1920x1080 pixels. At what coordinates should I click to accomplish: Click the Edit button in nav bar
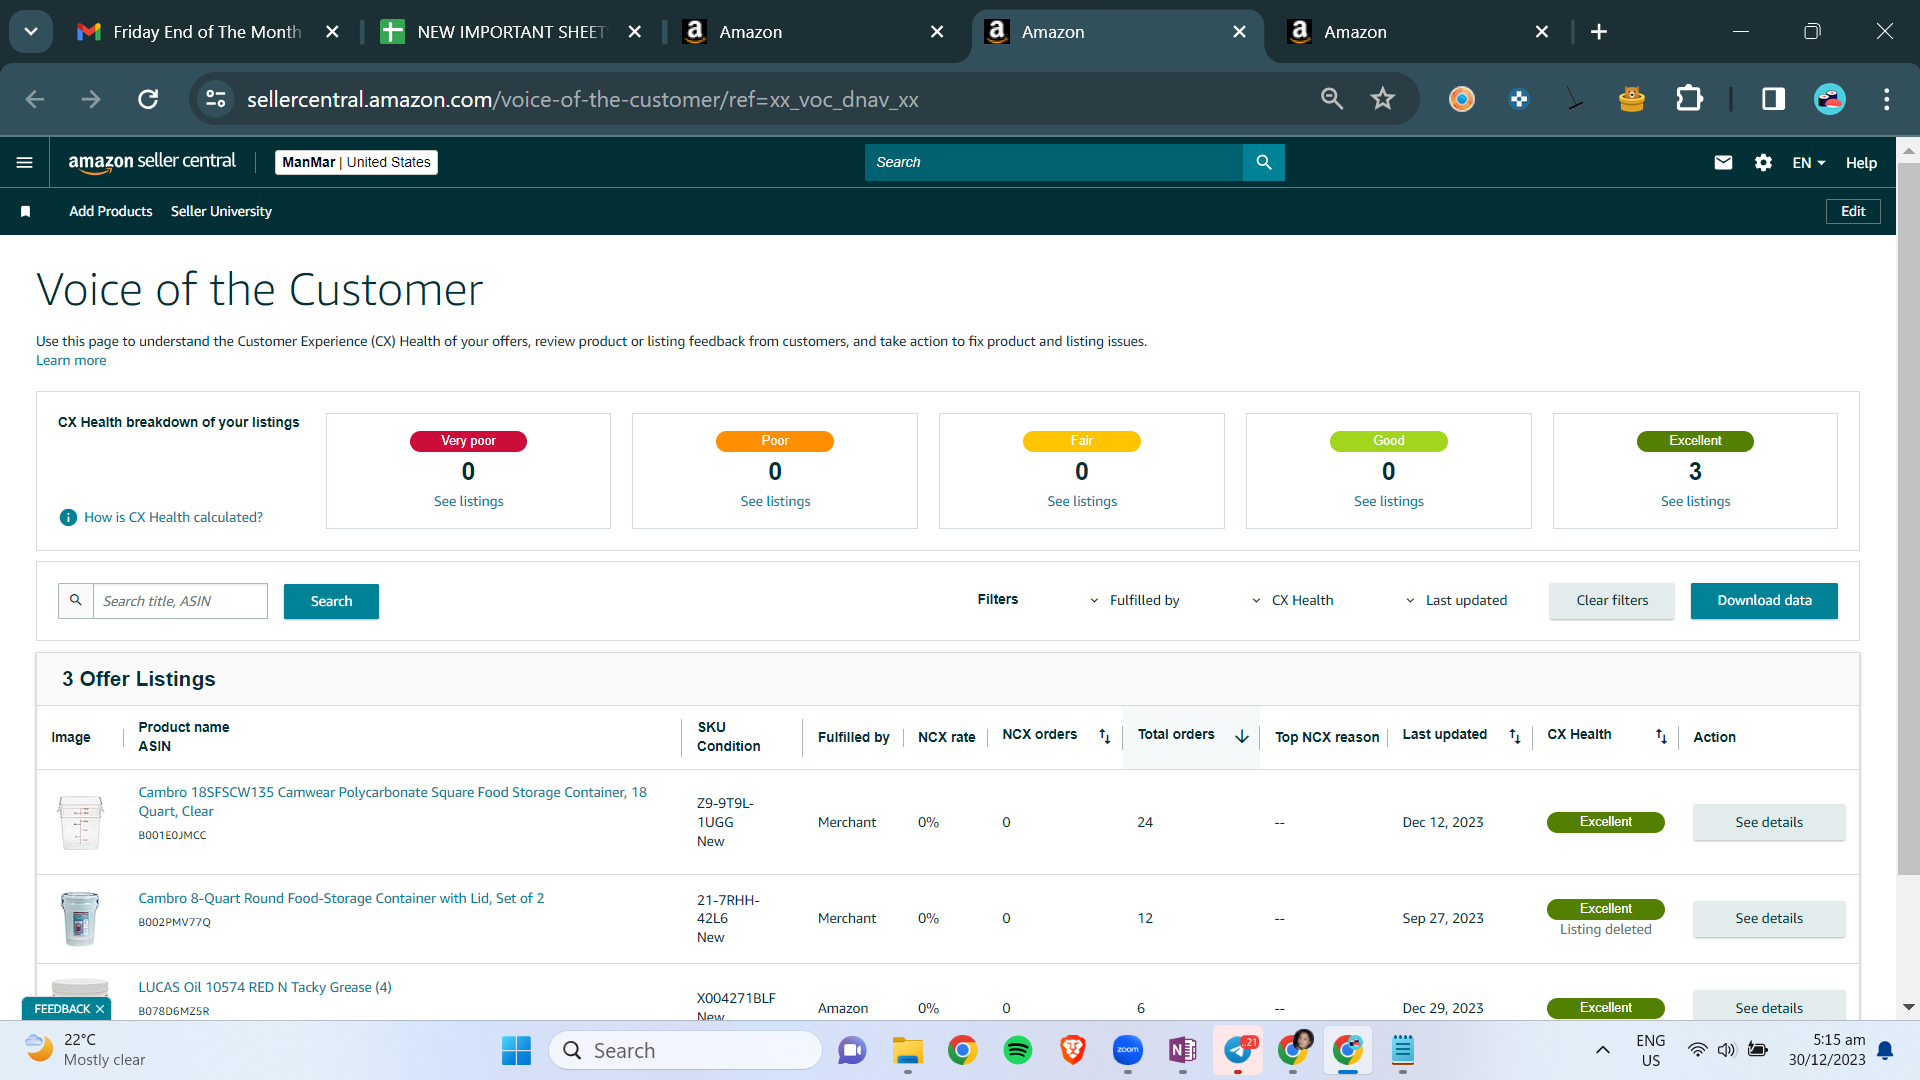(1853, 211)
